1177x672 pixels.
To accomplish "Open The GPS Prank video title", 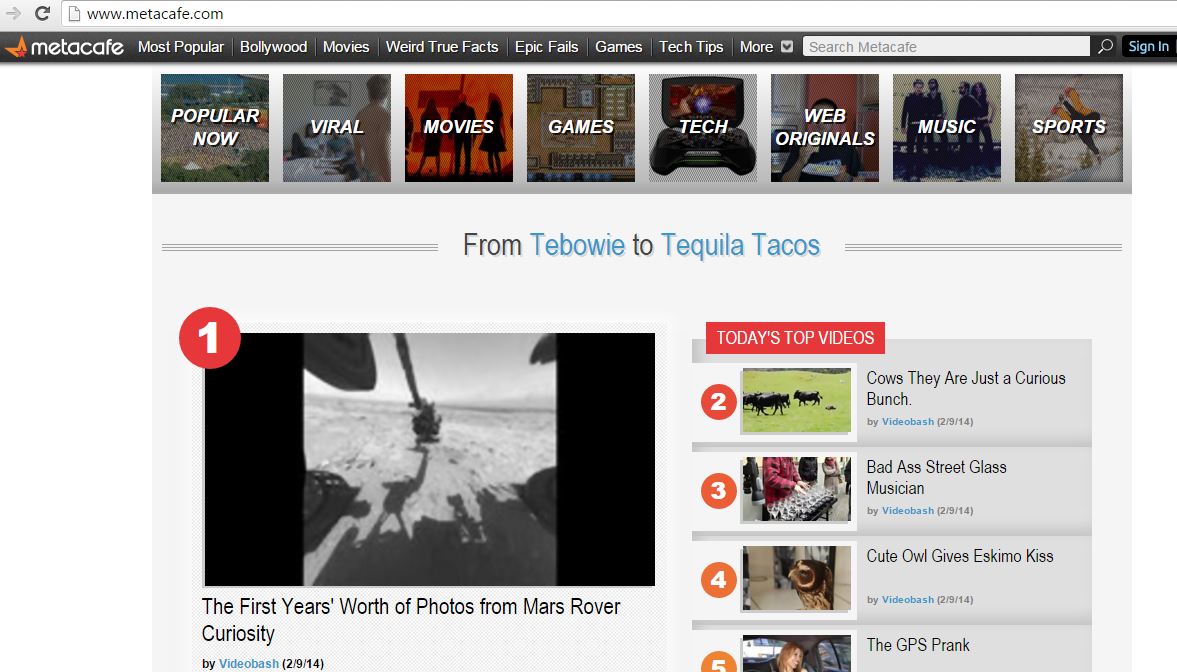I will [918, 645].
